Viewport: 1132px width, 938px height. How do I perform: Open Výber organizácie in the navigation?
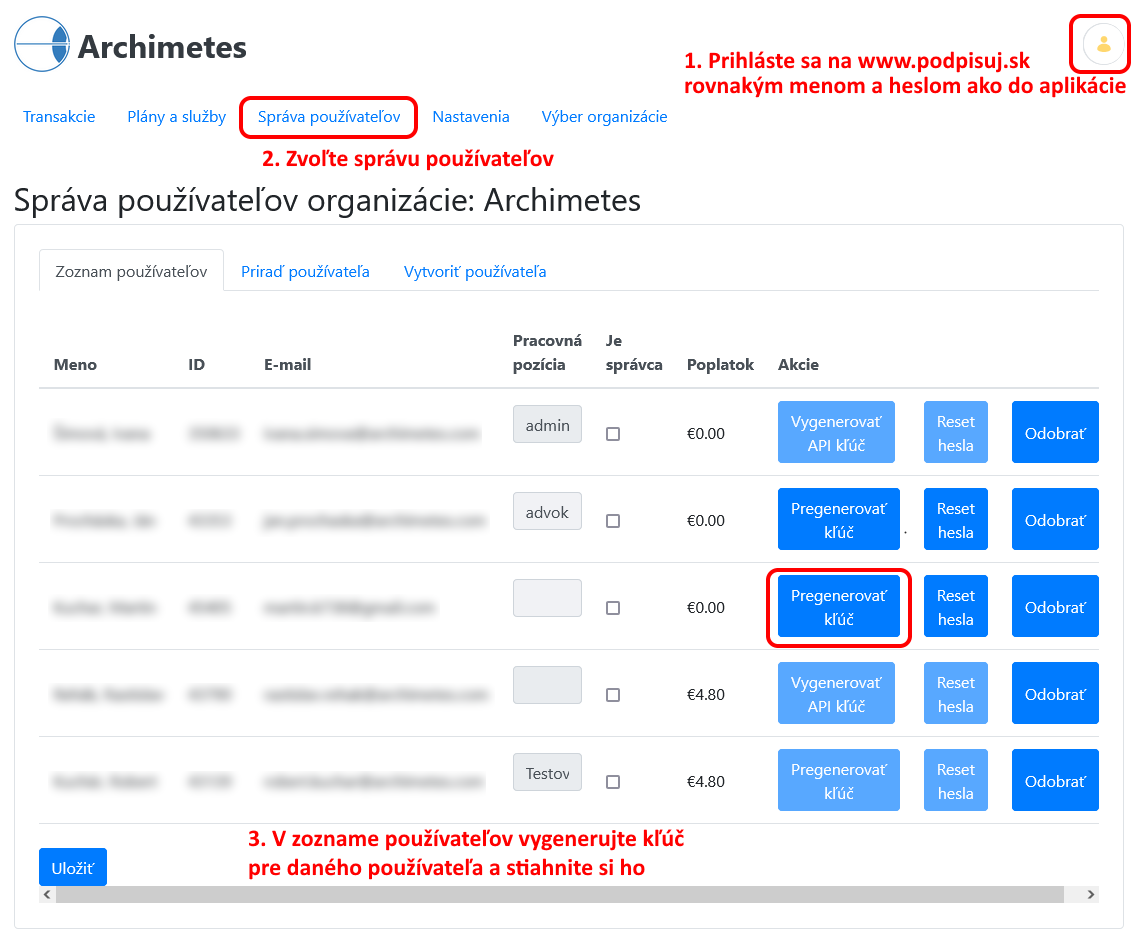[604, 117]
